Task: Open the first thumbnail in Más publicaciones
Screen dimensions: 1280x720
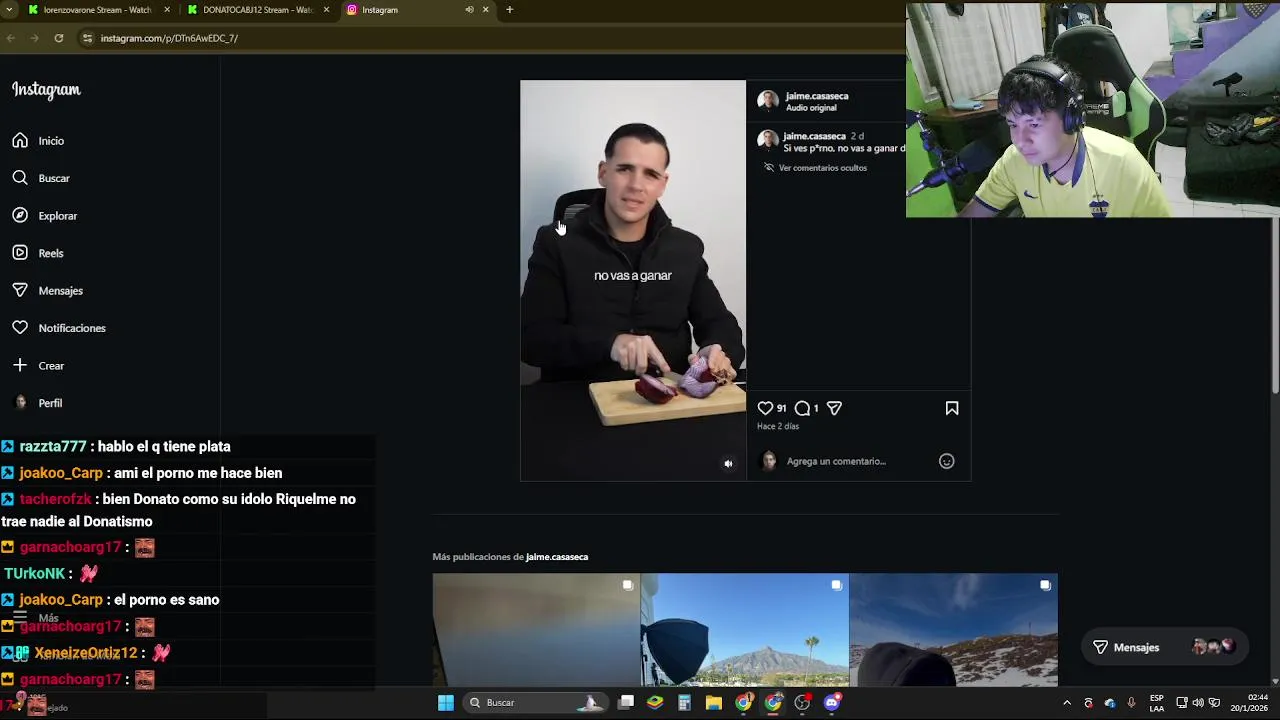Action: (536, 630)
